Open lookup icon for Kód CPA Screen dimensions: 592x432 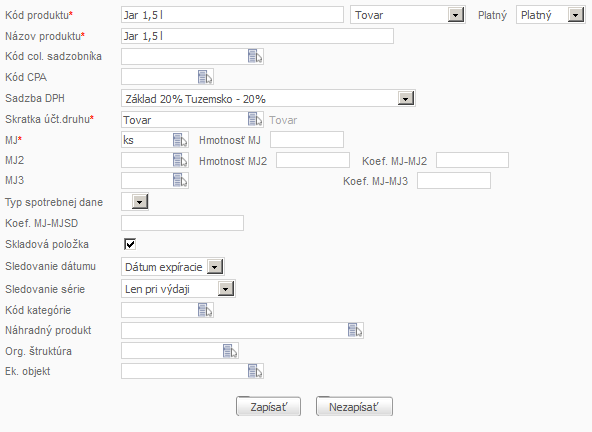[x=205, y=77]
